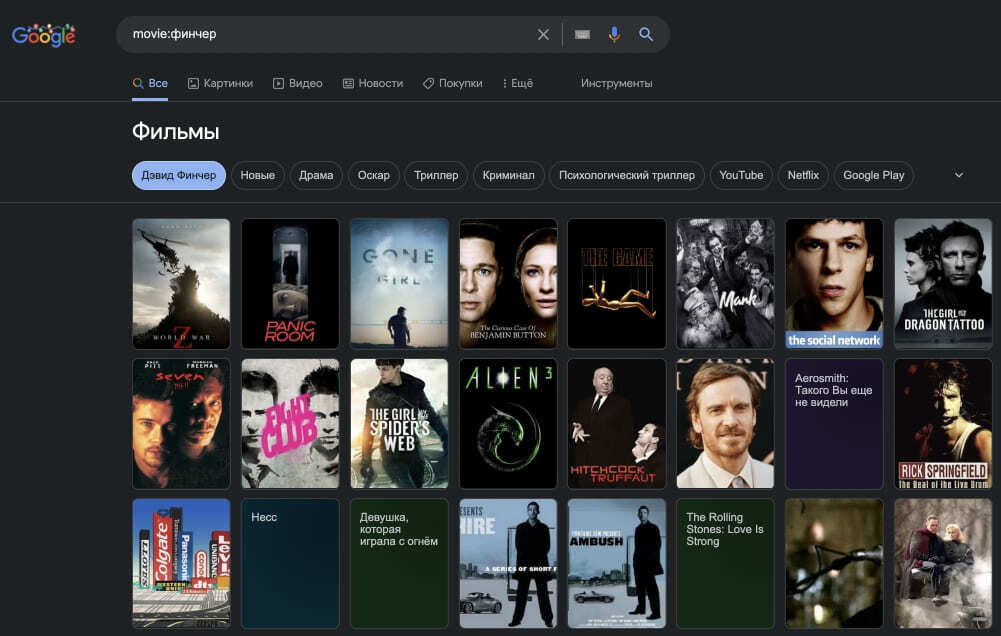
Task: Toggle the Драма filter chip
Action: (316, 176)
